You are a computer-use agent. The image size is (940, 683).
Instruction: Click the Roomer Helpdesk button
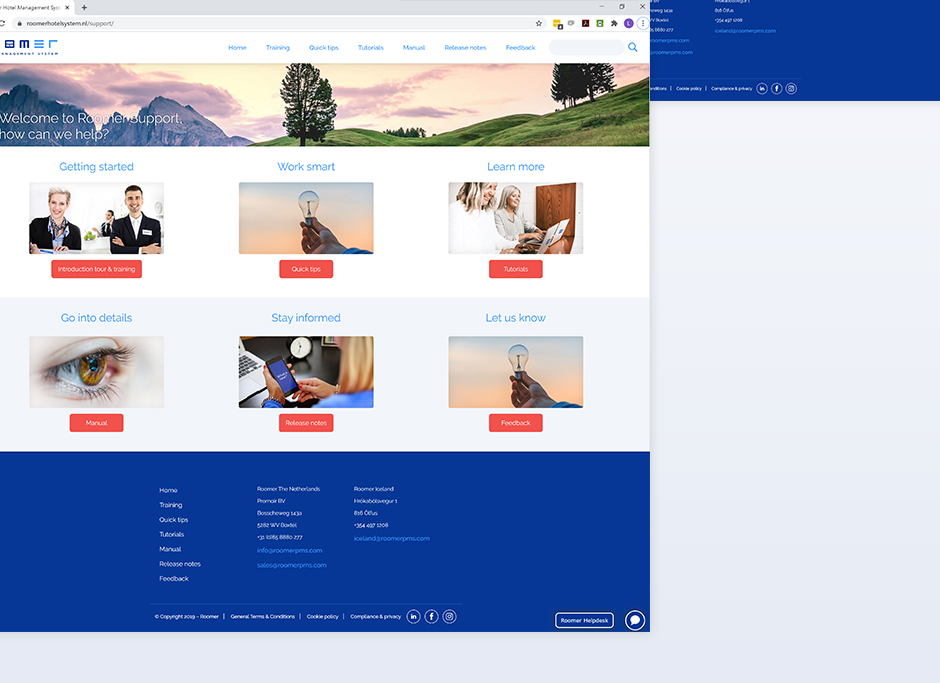pos(584,620)
